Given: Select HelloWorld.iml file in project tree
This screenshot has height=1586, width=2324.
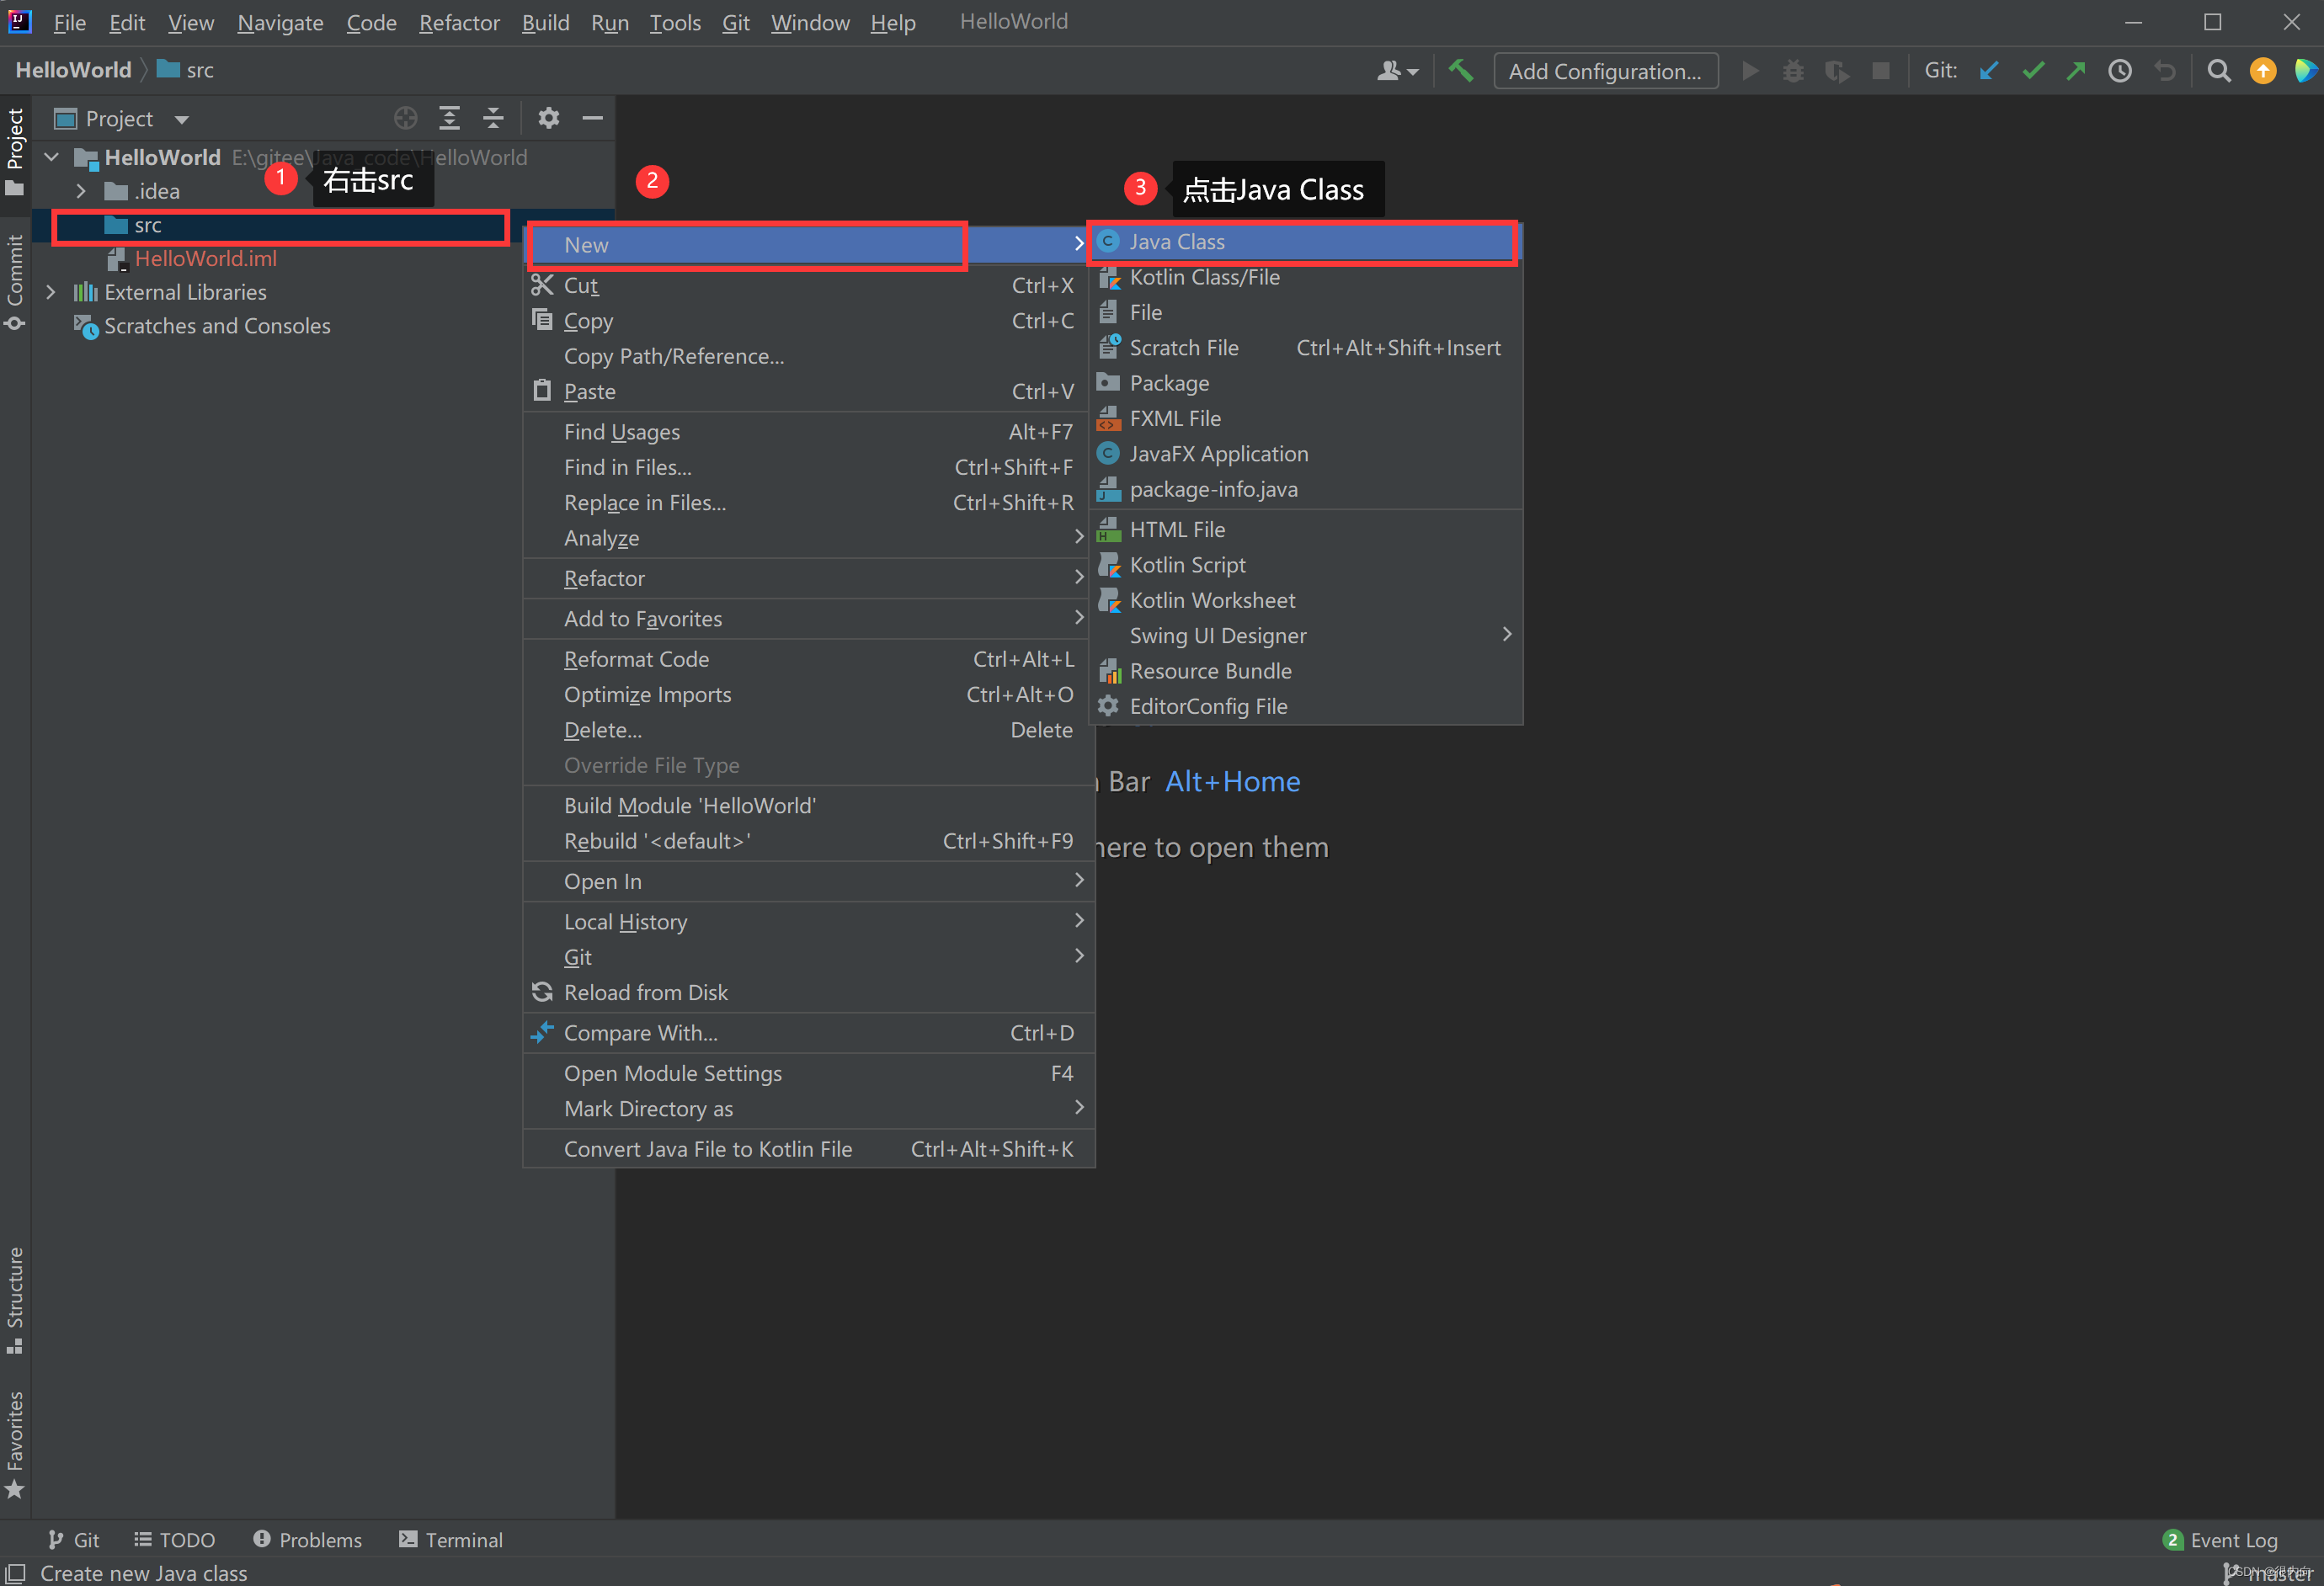Looking at the screenshot, I should click(205, 259).
